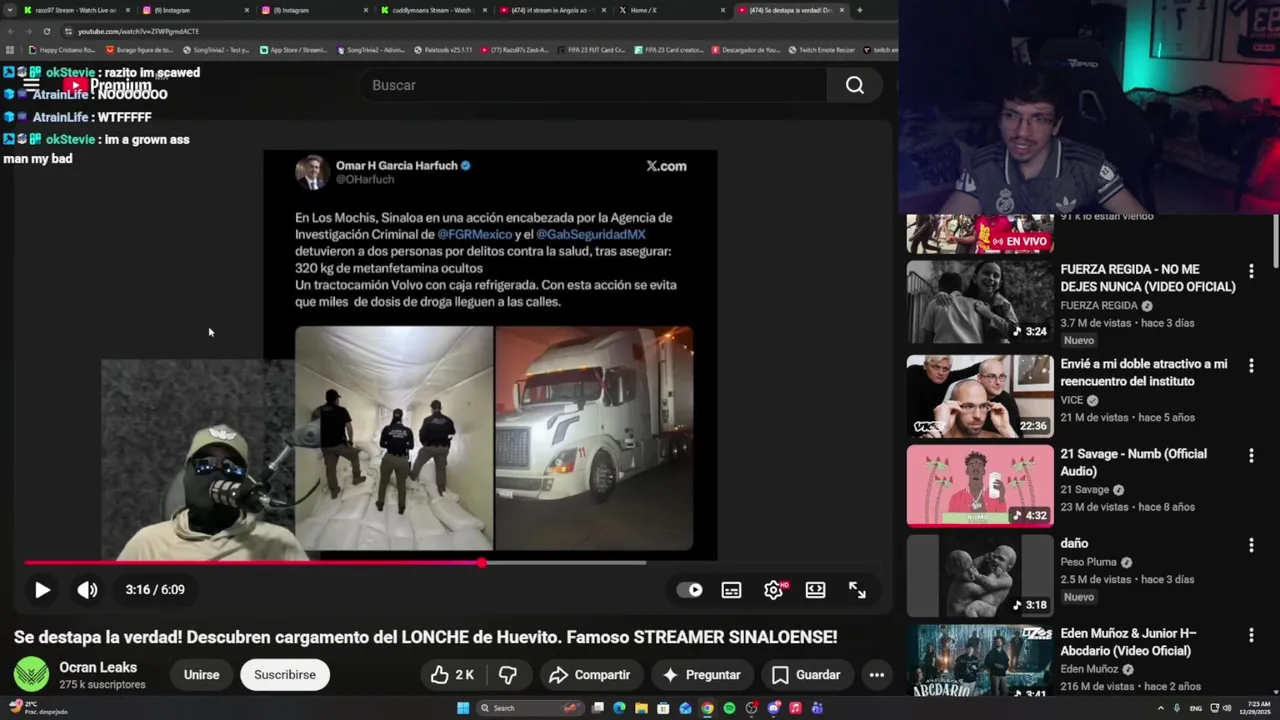Click the Preguntar button
Viewport: 1280px width, 720px height.
click(701, 675)
